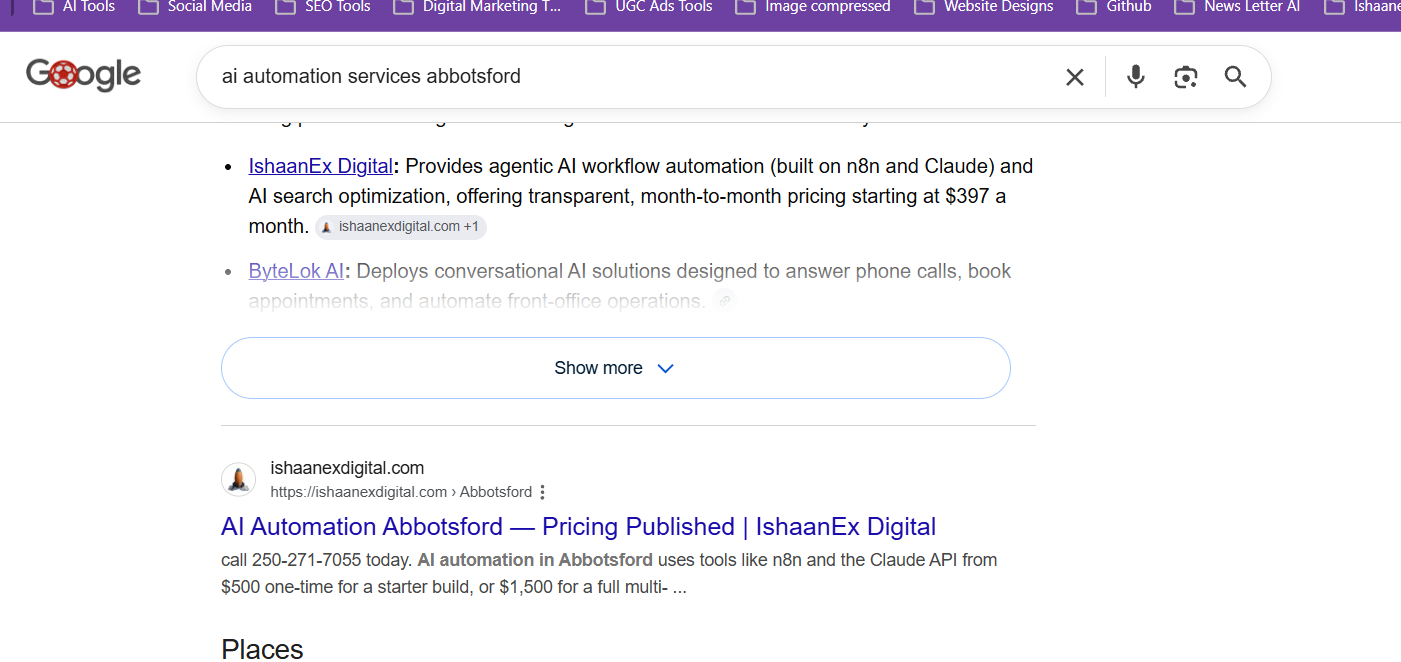Image resolution: width=1401 pixels, height=662 pixels.
Task: Open the Image compressed bookmark folder
Action: tap(814, 7)
